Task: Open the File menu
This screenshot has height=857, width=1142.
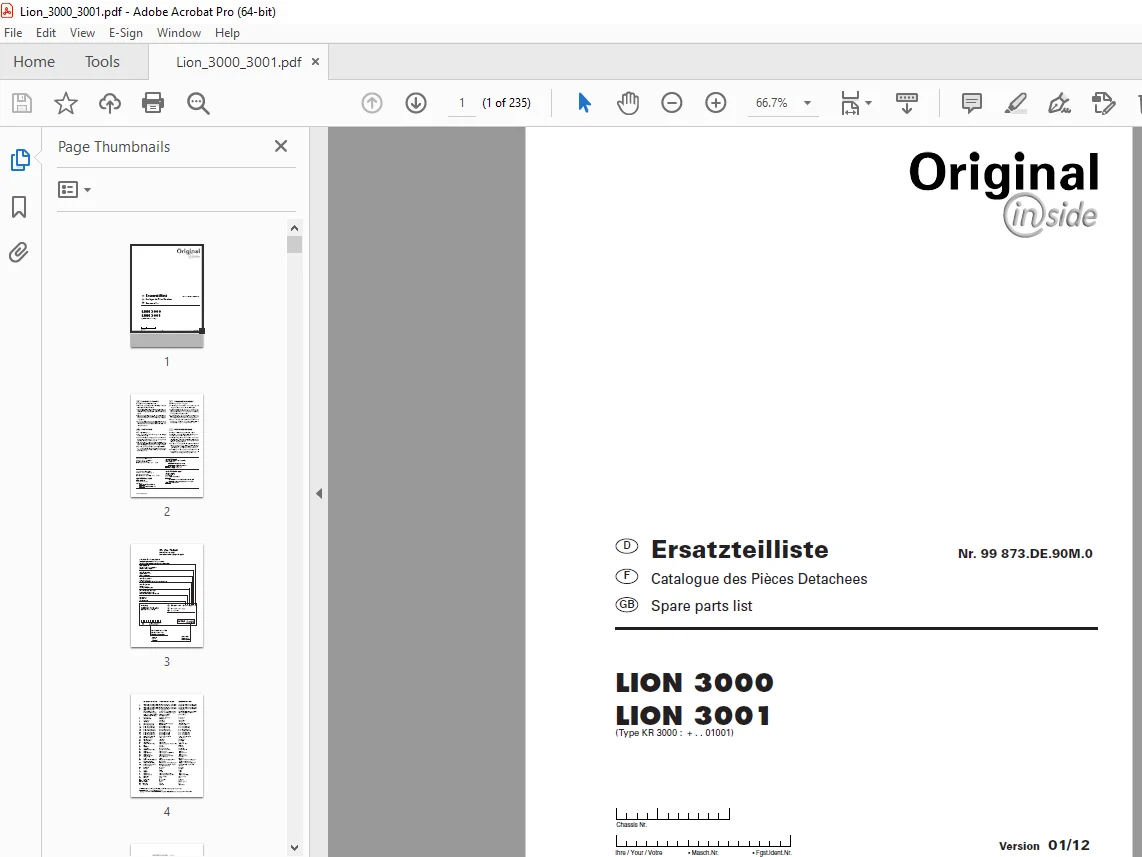Action: pyautogui.click(x=13, y=33)
